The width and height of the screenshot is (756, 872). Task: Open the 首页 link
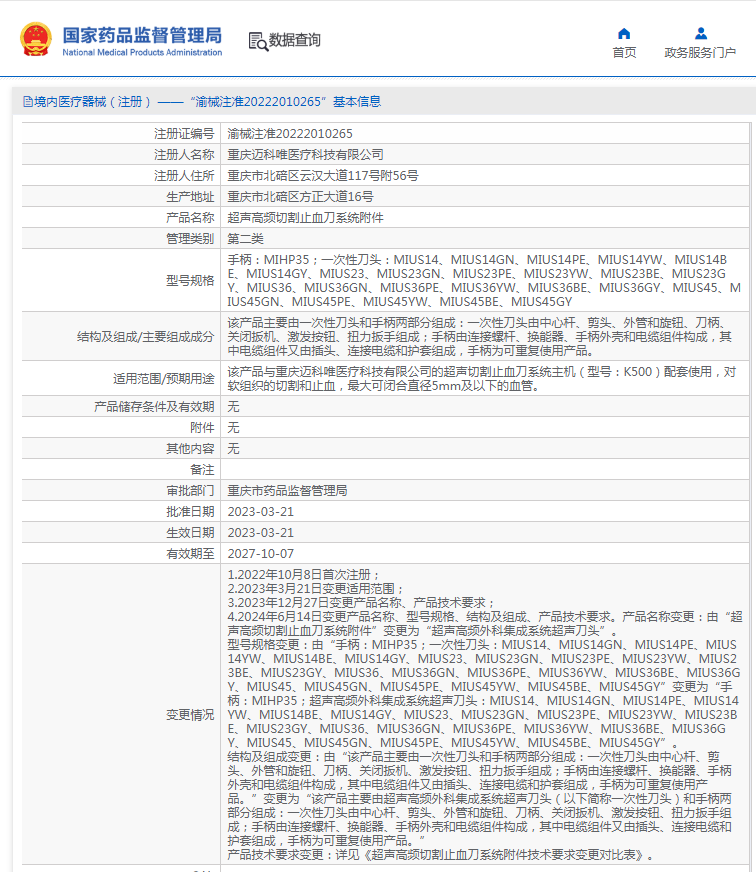[624, 52]
